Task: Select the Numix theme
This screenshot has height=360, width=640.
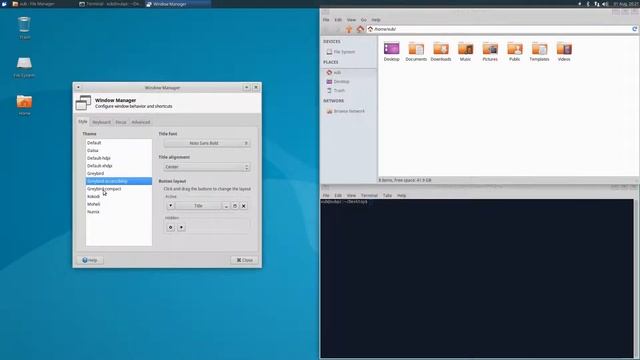Action: point(119,212)
